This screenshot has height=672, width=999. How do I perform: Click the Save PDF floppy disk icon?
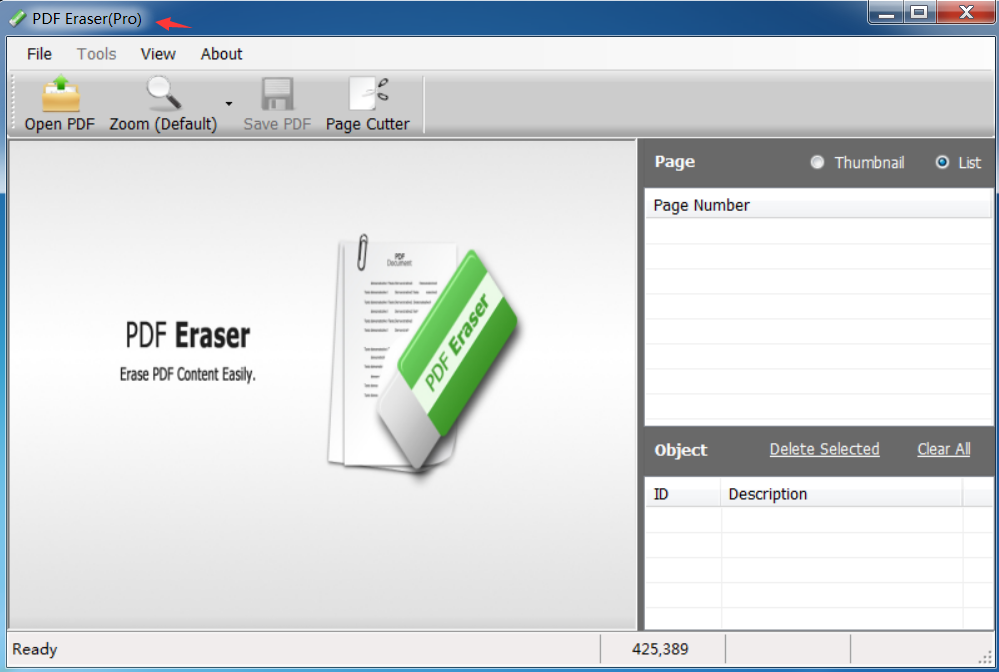click(277, 94)
